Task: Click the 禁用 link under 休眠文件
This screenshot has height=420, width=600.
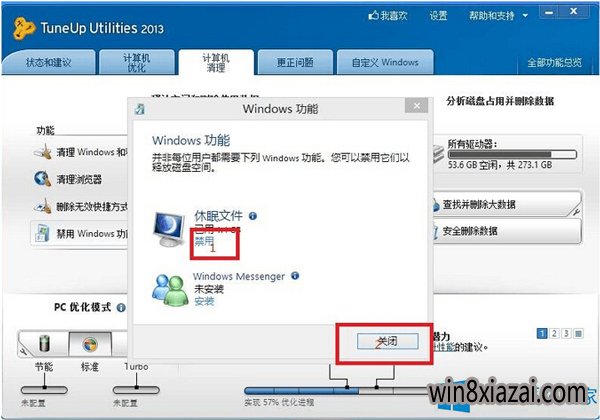Action: pyautogui.click(x=204, y=241)
